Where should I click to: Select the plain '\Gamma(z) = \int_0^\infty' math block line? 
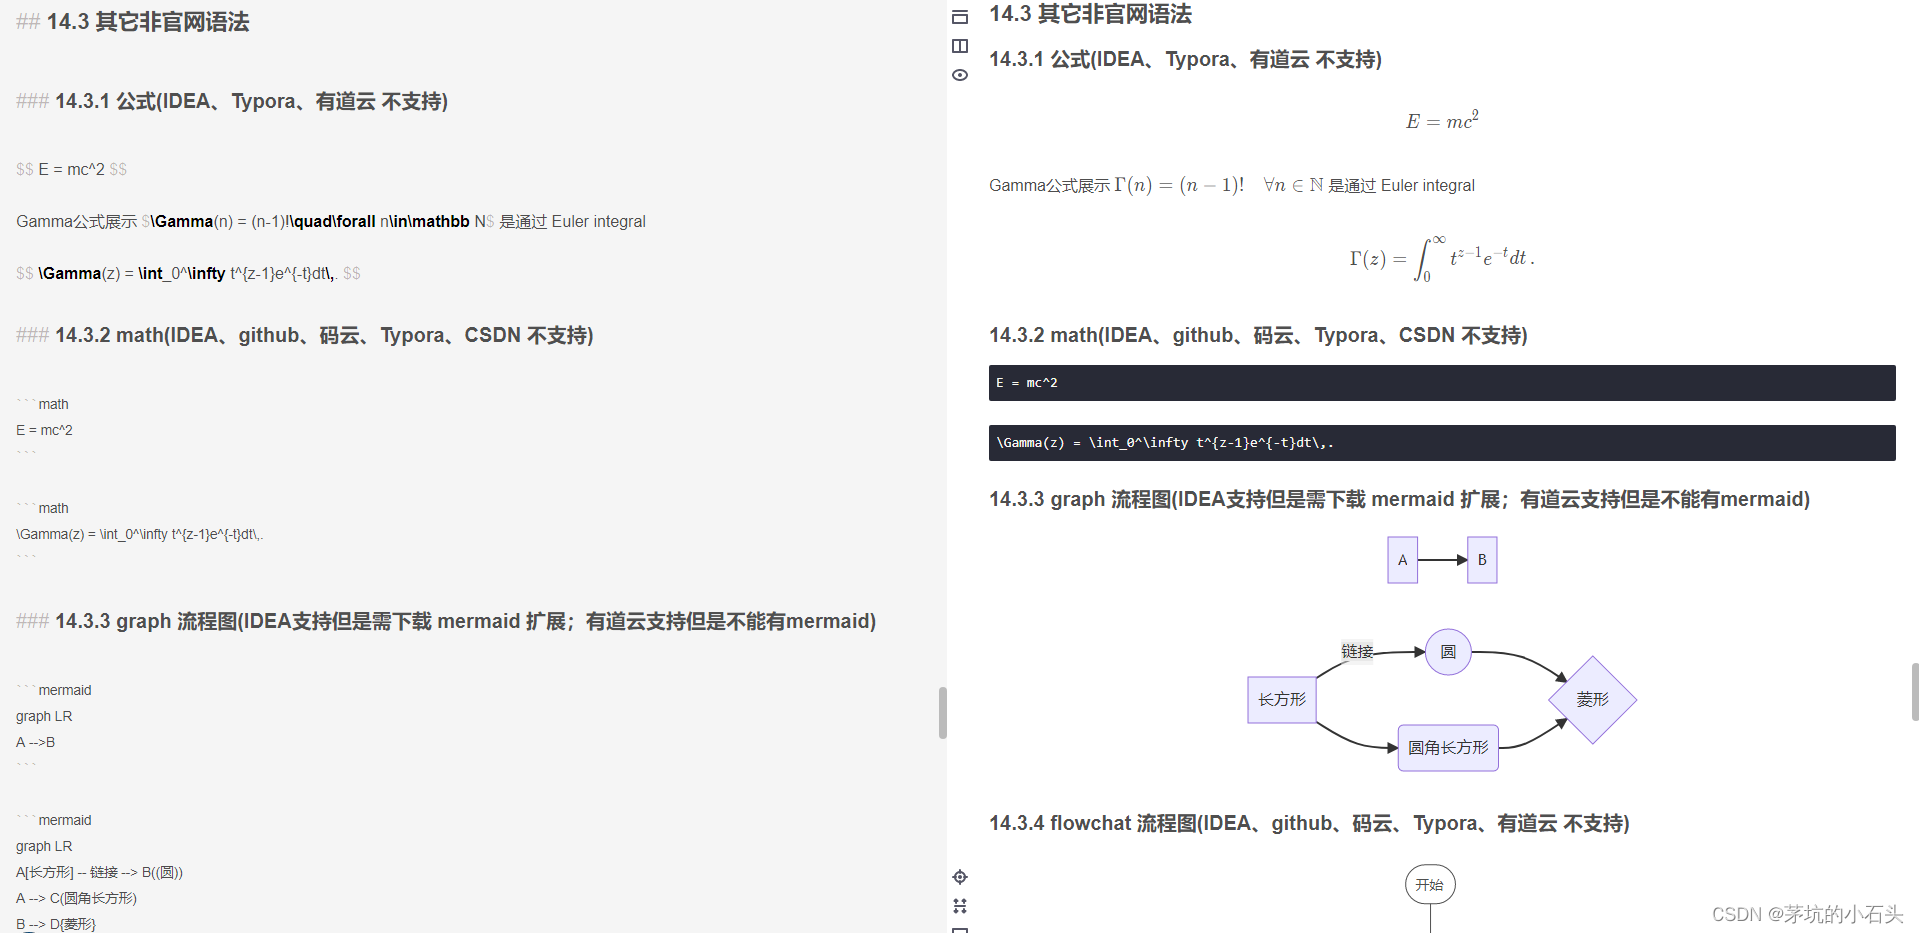coord(140,534)
